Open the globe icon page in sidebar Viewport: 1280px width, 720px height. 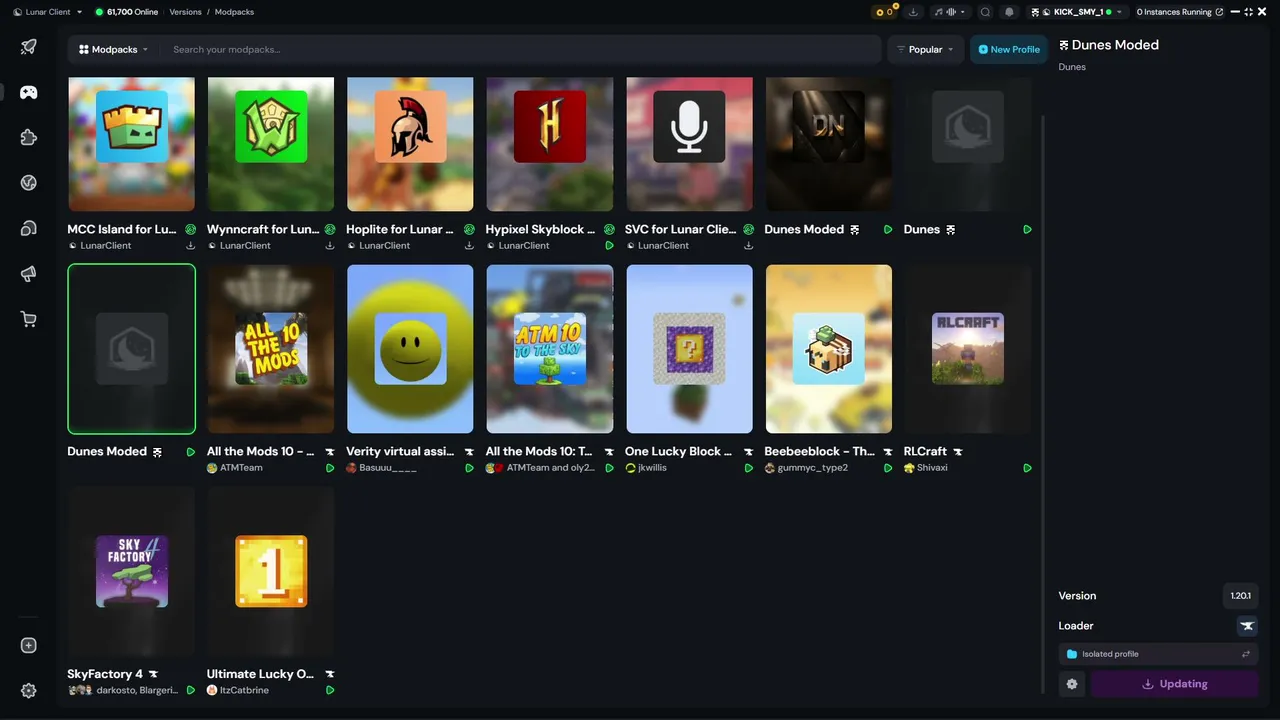[29, 183]
